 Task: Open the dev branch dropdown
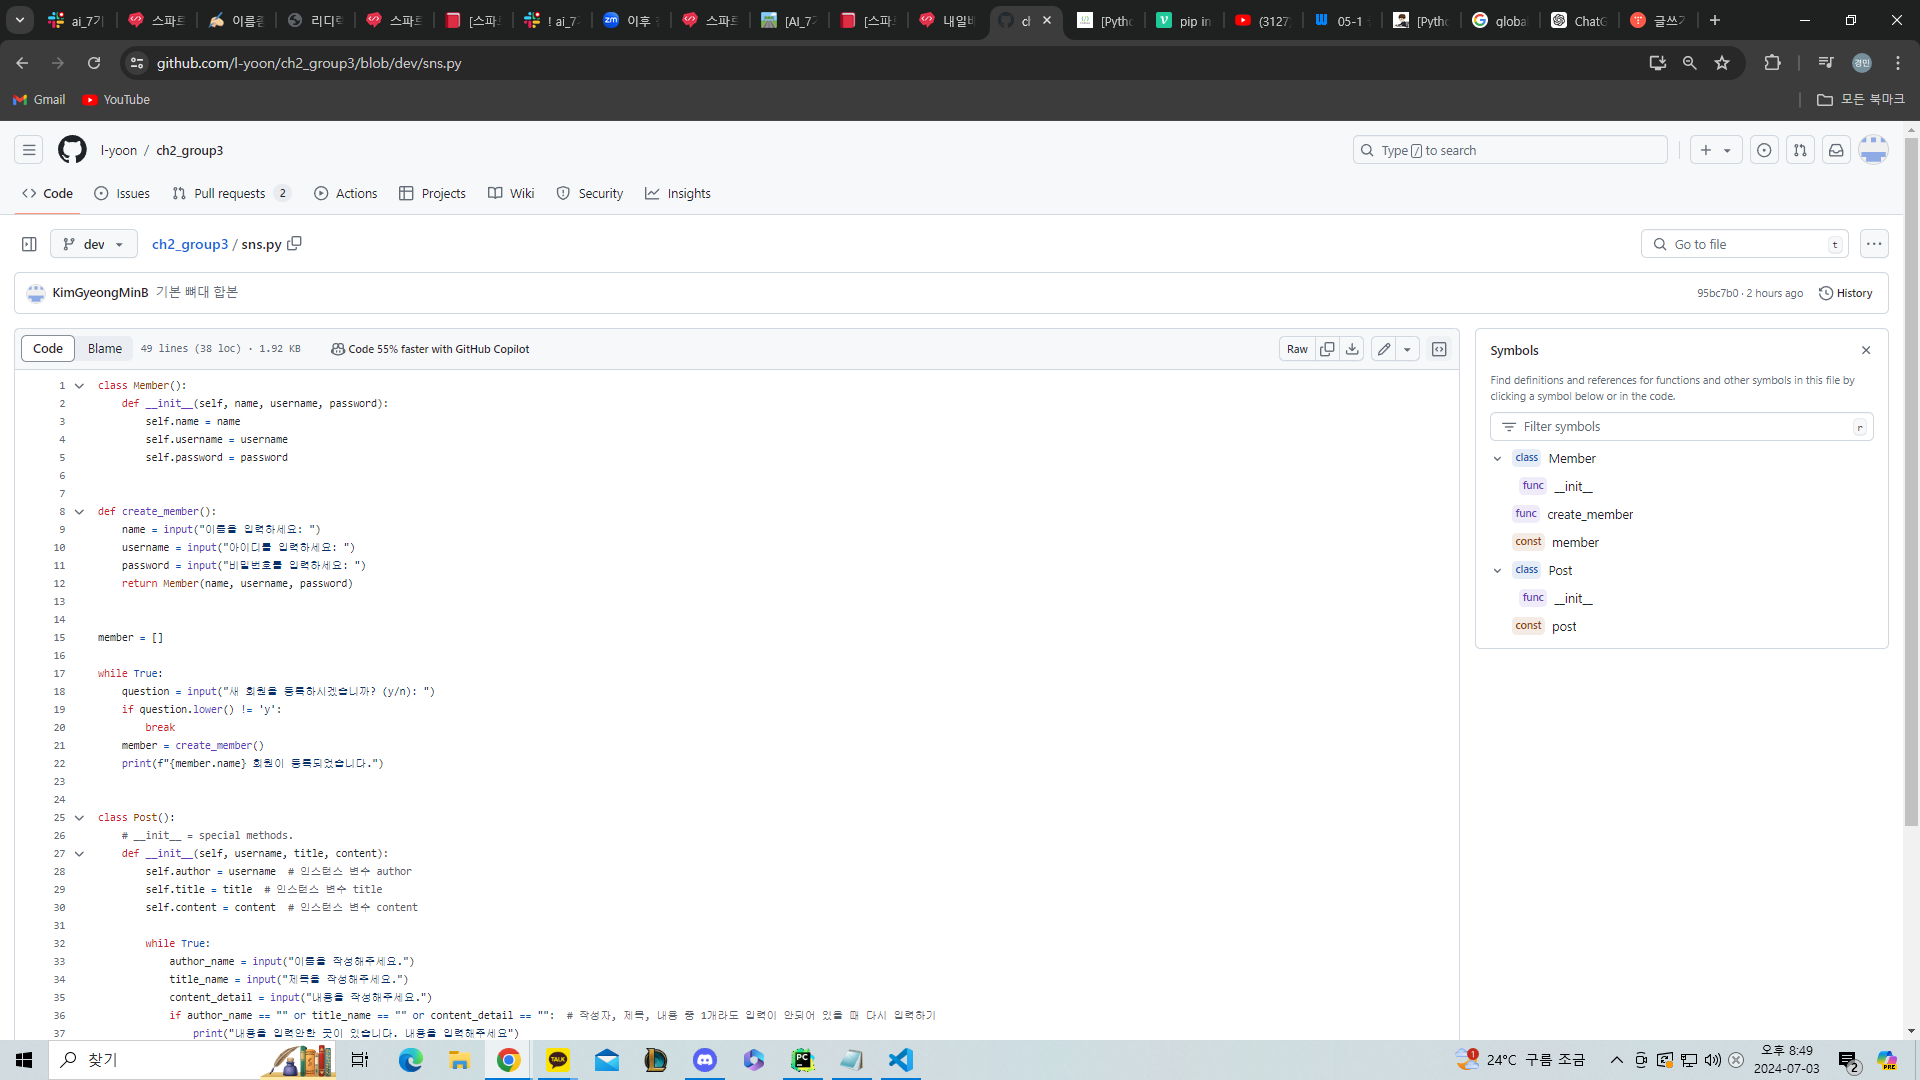(94, 244)
